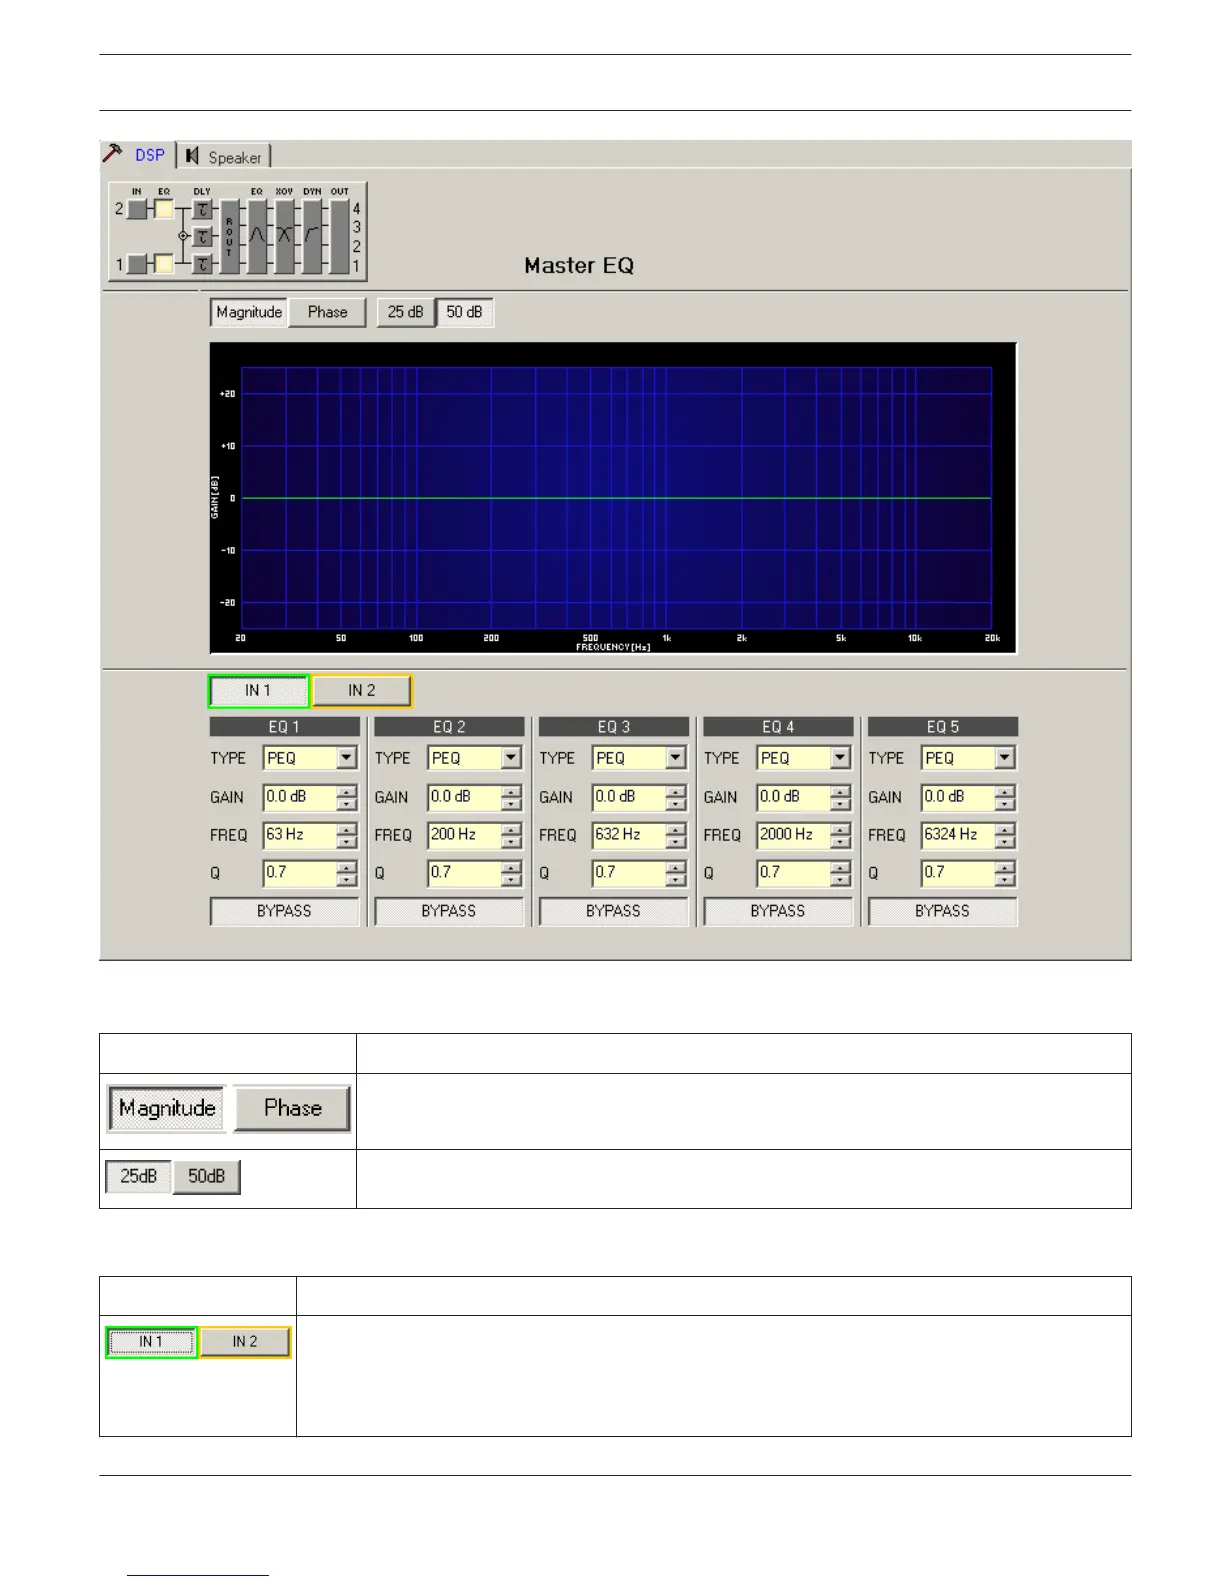Open the OUT output block
The image size is (1224, 1584).
pos(340,237)
